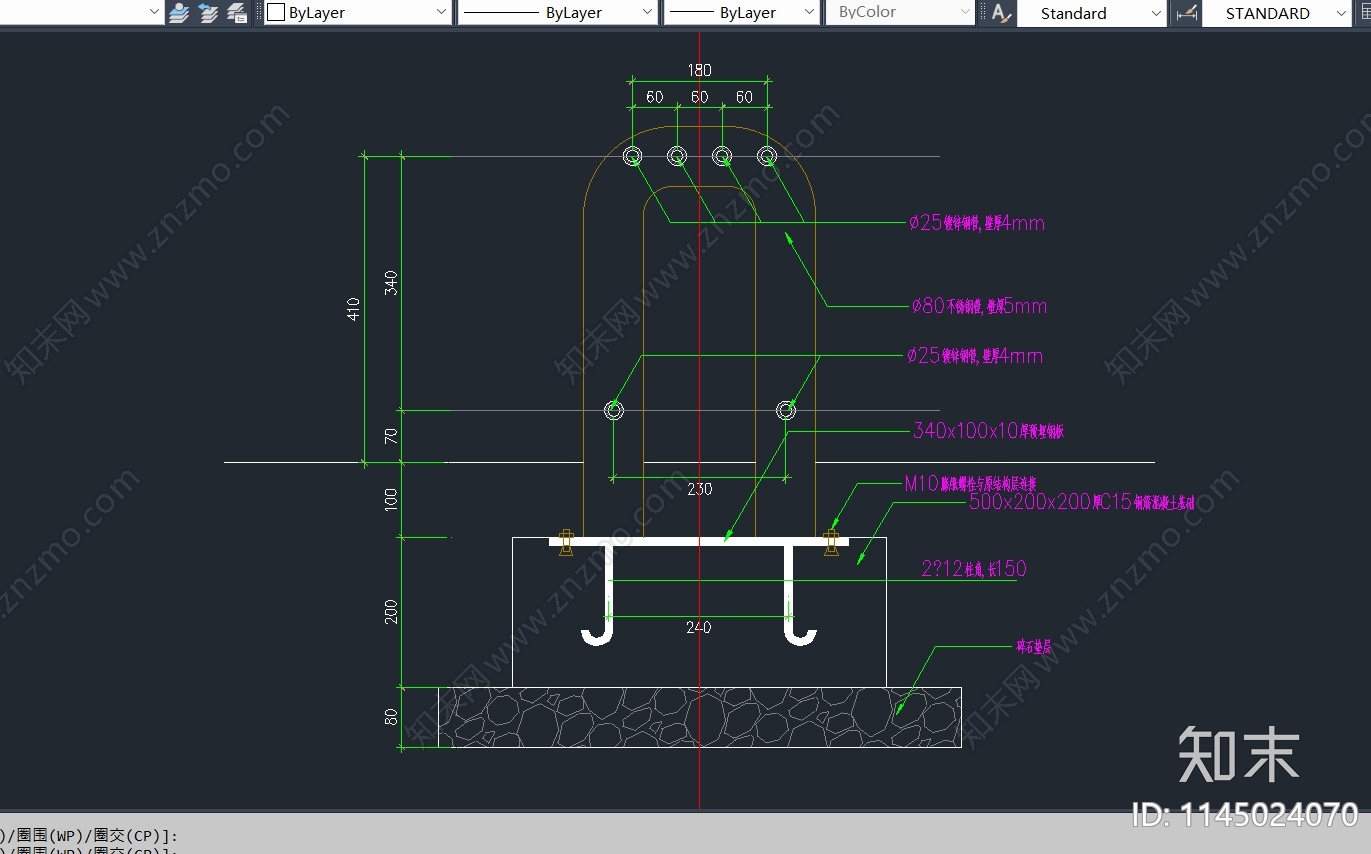The width and height of the screenshot is (1371, 854).
Task: Select the 180 dimension text
Action: [699, 70]
